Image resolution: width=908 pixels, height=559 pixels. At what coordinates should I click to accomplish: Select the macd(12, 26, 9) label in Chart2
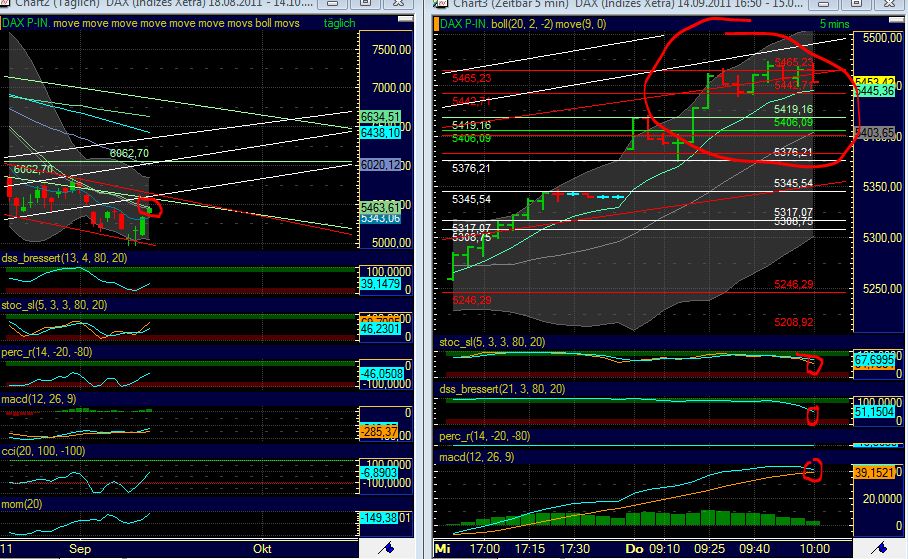click(39, 399)
